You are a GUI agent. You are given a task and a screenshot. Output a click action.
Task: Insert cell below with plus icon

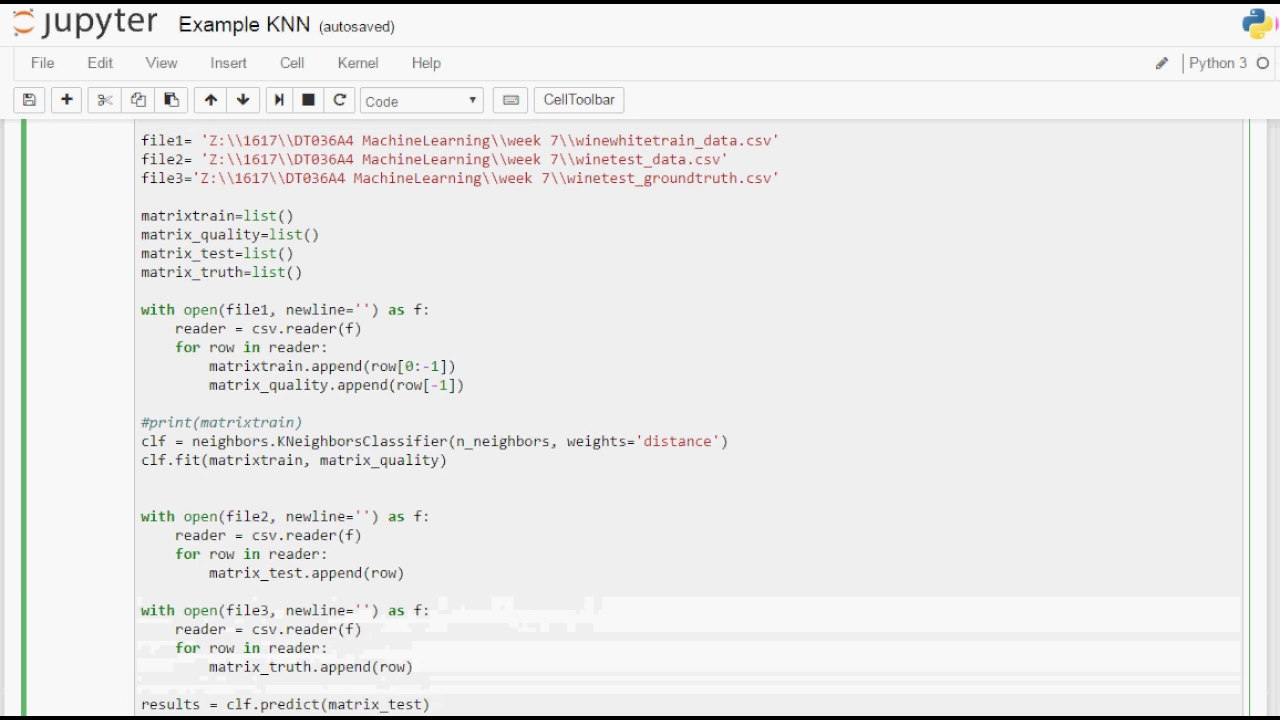pos(67,100)
